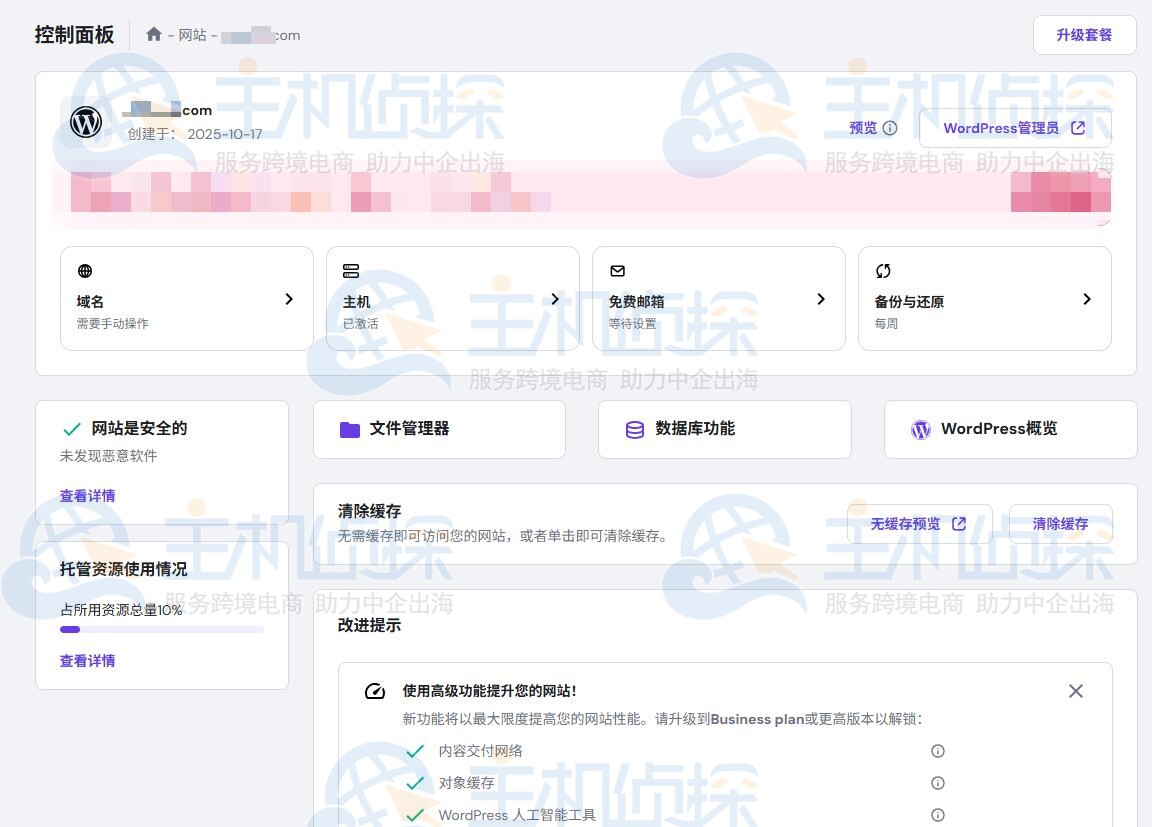Click the resource usage progress bar
Screen dimensions: 1152x827
[x=162, y=629]
